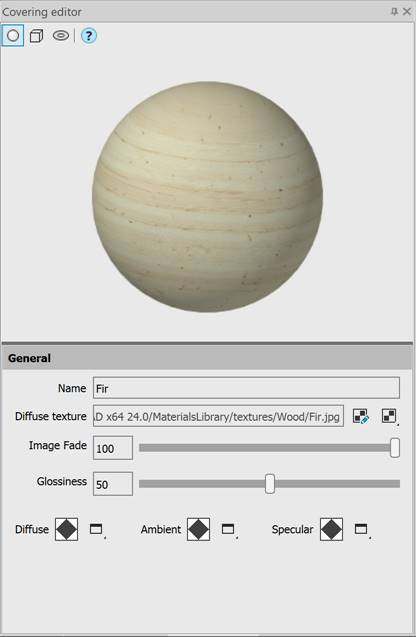The image size is (416, 637).
Task: Click the Diffuse texture path field
Action: (219, 416)
